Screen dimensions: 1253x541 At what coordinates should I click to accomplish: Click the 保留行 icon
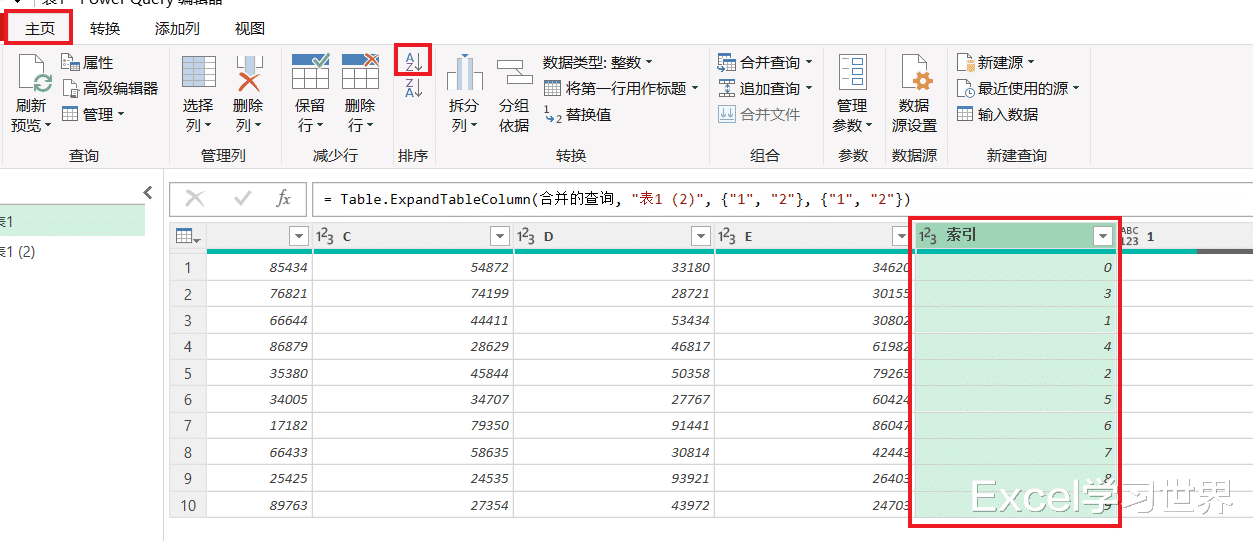point(311,74)
